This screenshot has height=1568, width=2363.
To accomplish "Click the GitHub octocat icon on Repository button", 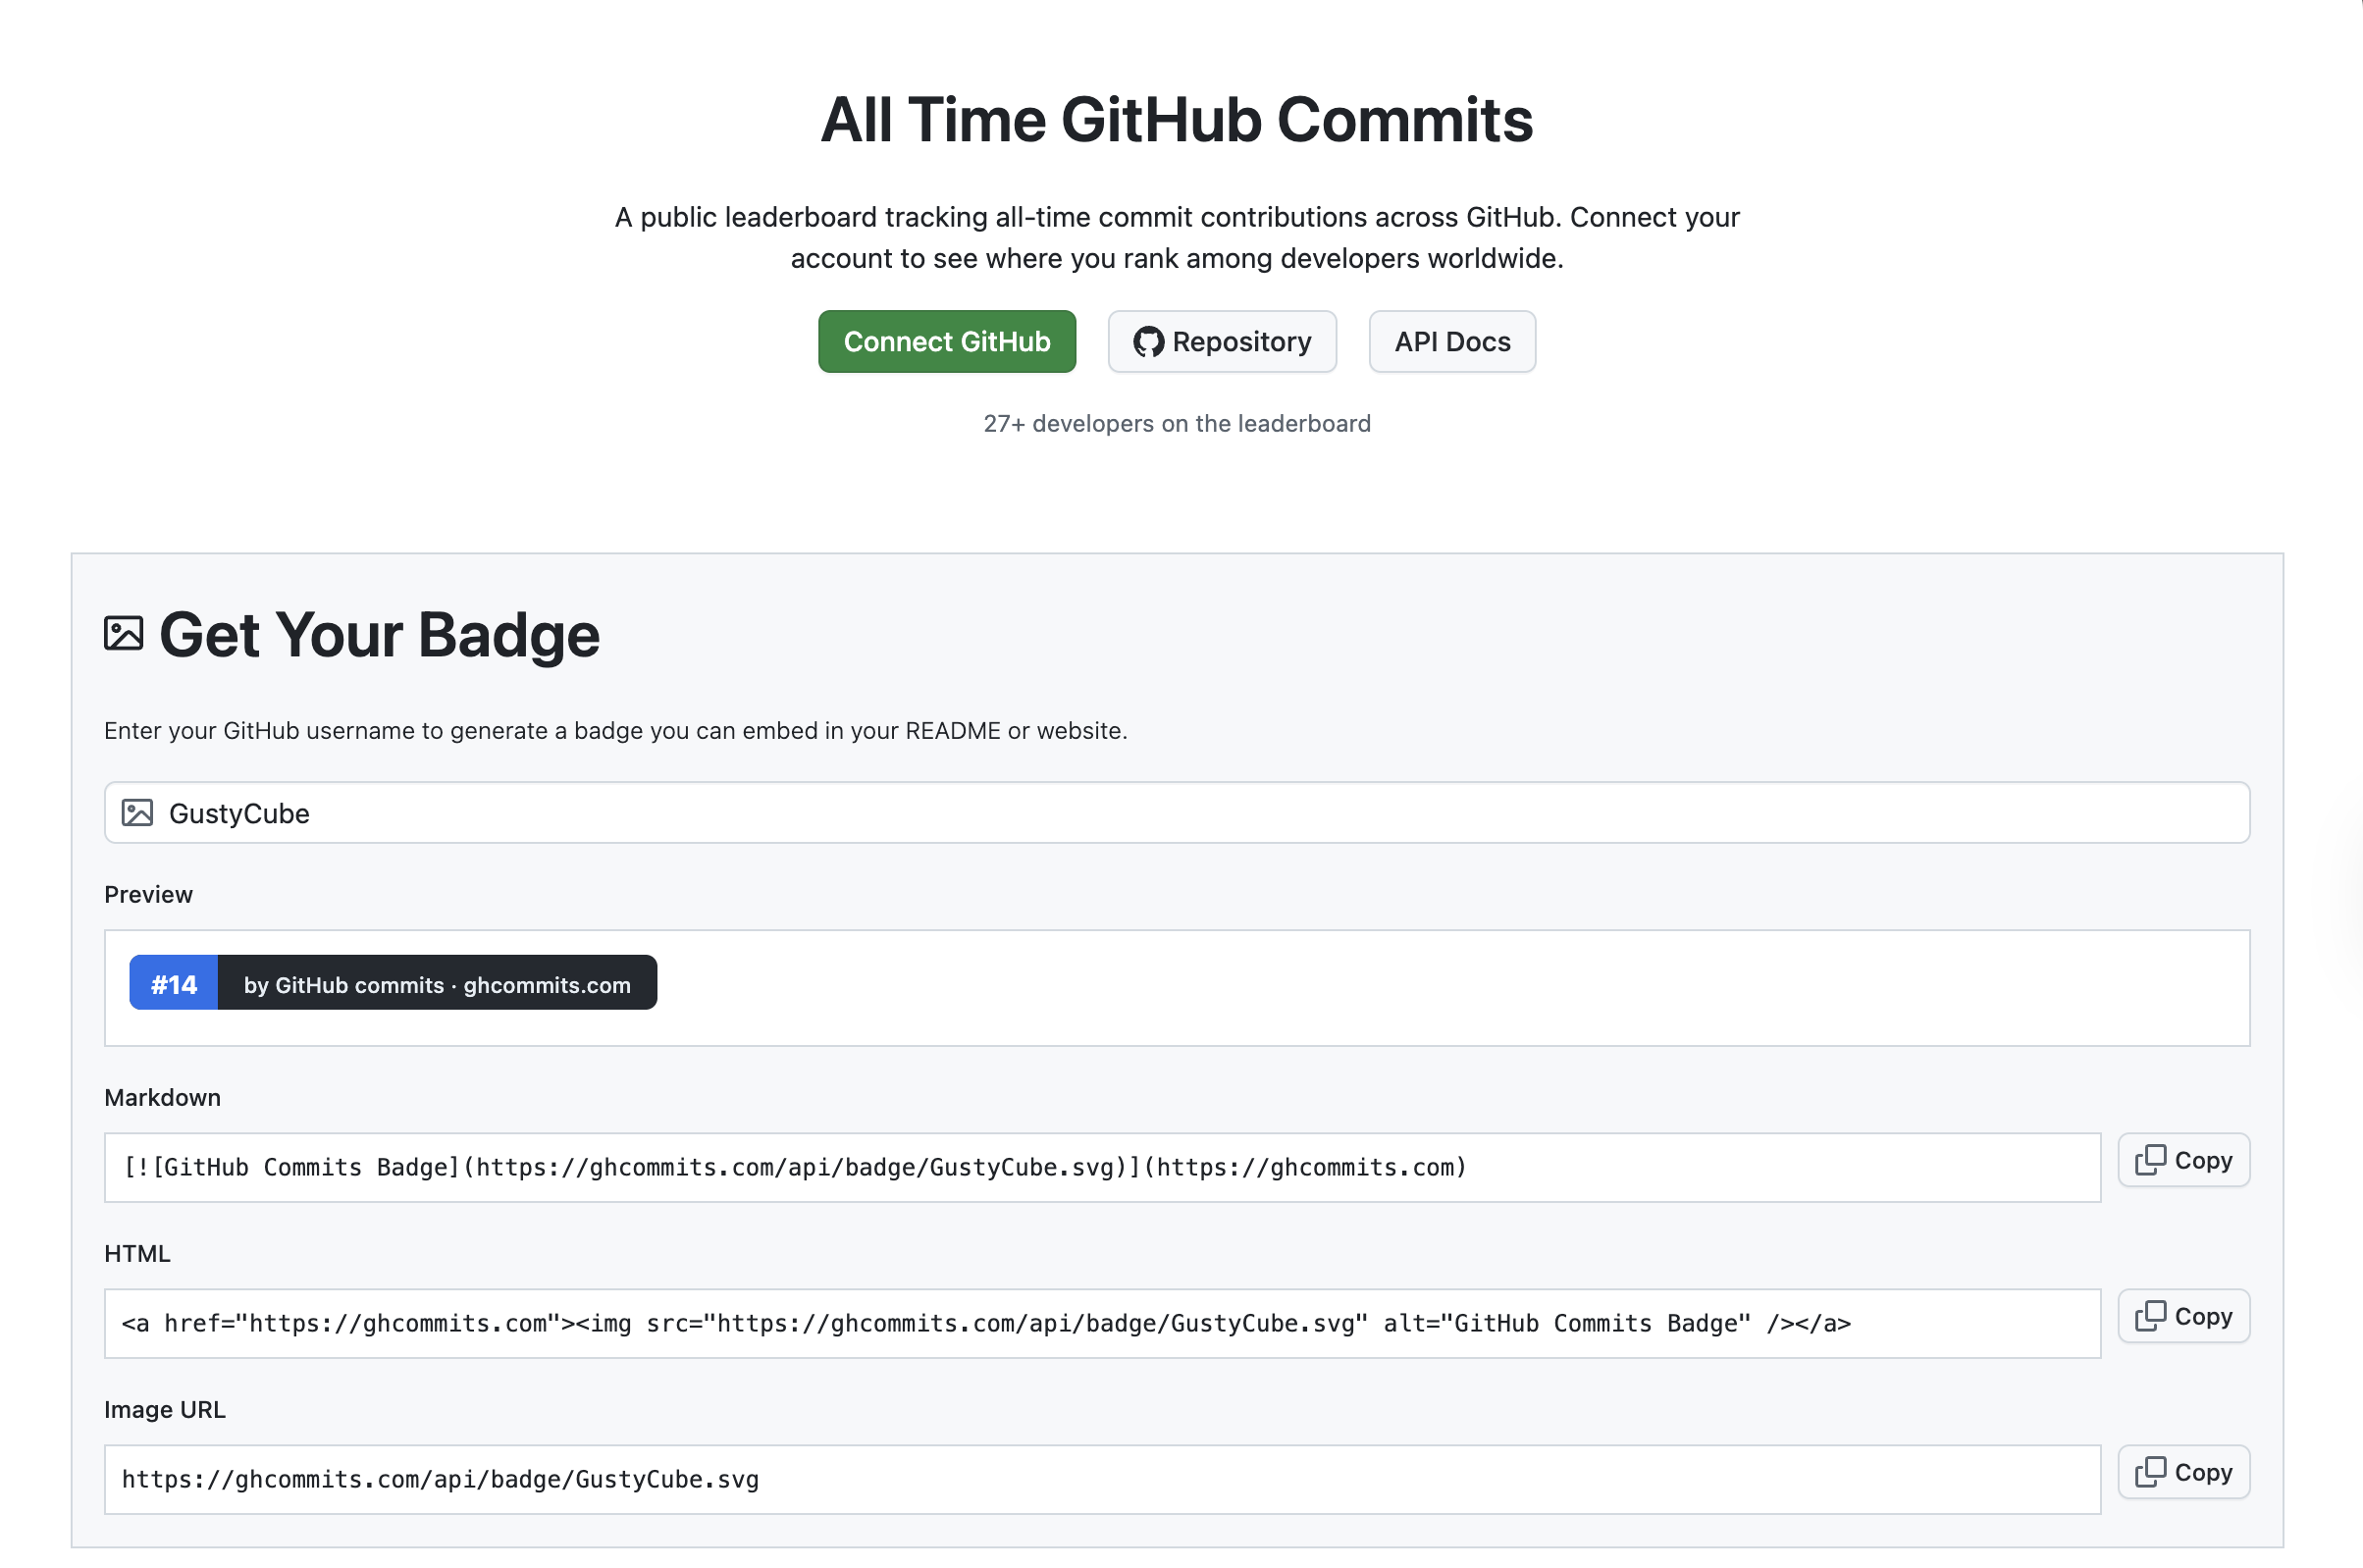I will pyautogui.click(x=1151, y=341).
